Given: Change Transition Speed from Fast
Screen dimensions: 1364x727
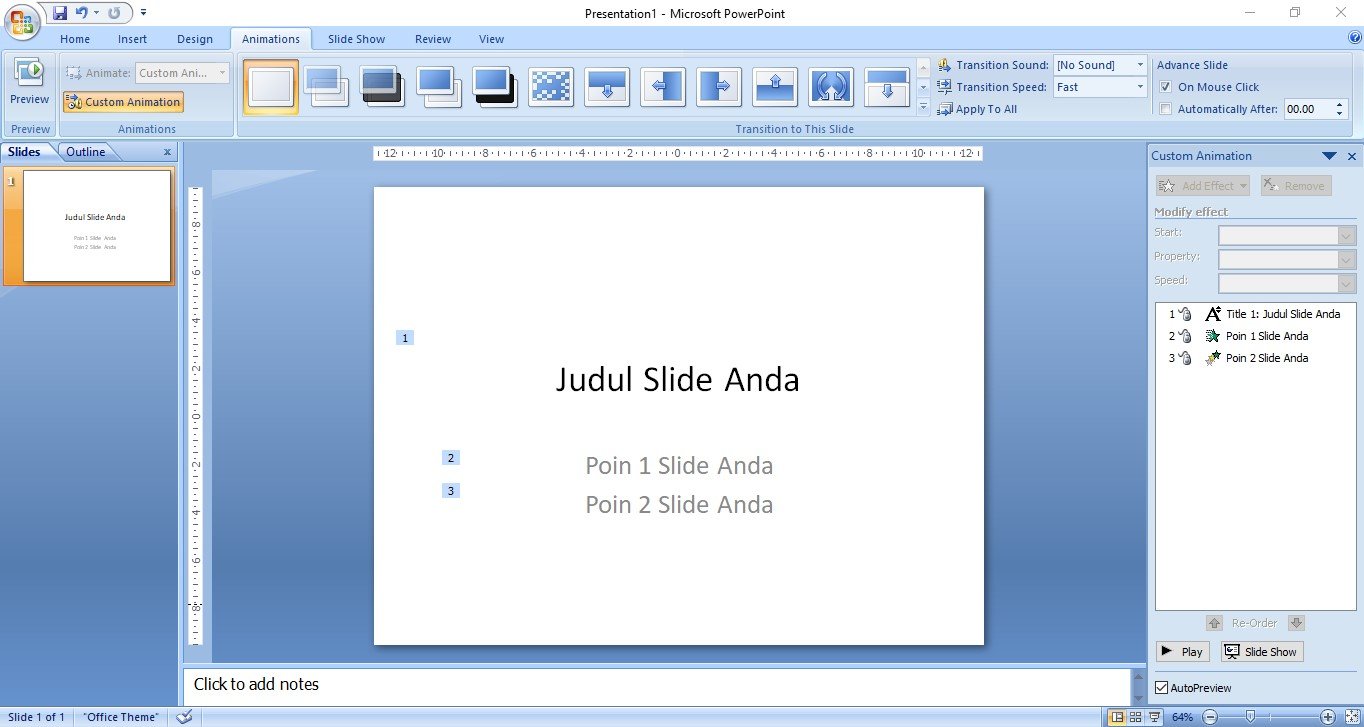Looking at the screenshot, I should click(1142, 86).
